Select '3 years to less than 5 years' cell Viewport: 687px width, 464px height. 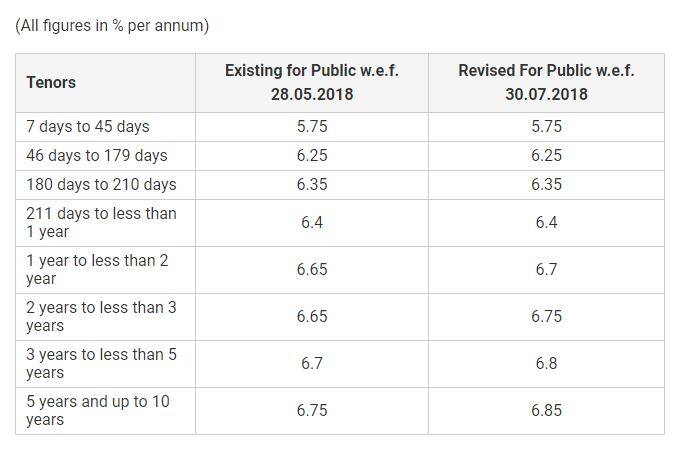point(101,363)
